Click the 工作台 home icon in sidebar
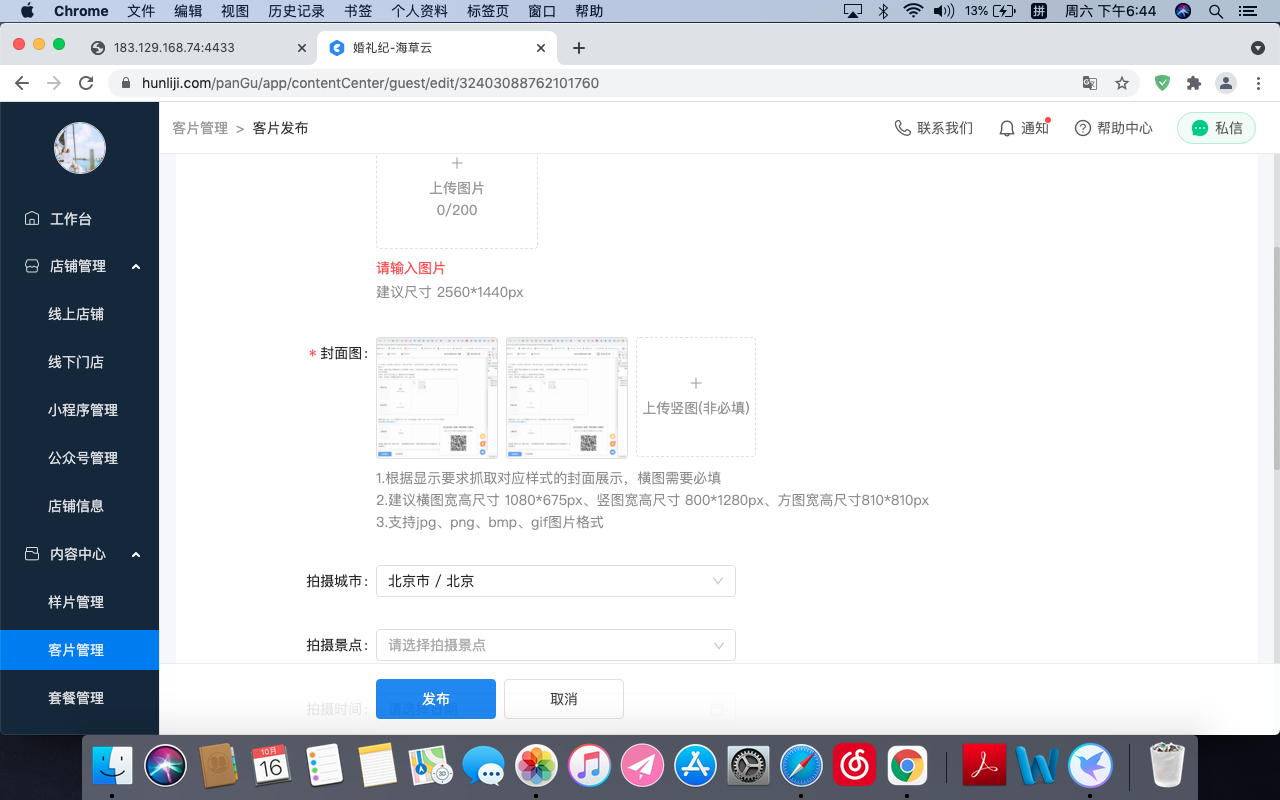 [x=32, y=219]
